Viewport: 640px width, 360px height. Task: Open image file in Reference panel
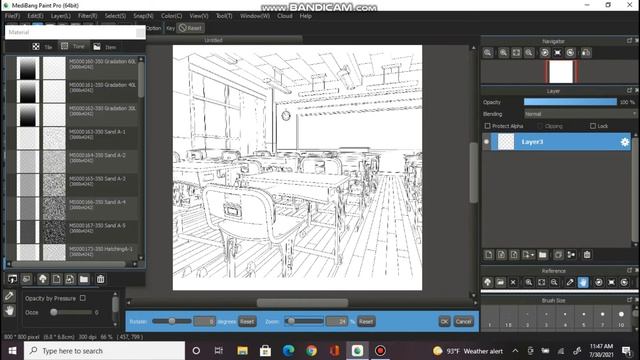(x=500, y=282)
